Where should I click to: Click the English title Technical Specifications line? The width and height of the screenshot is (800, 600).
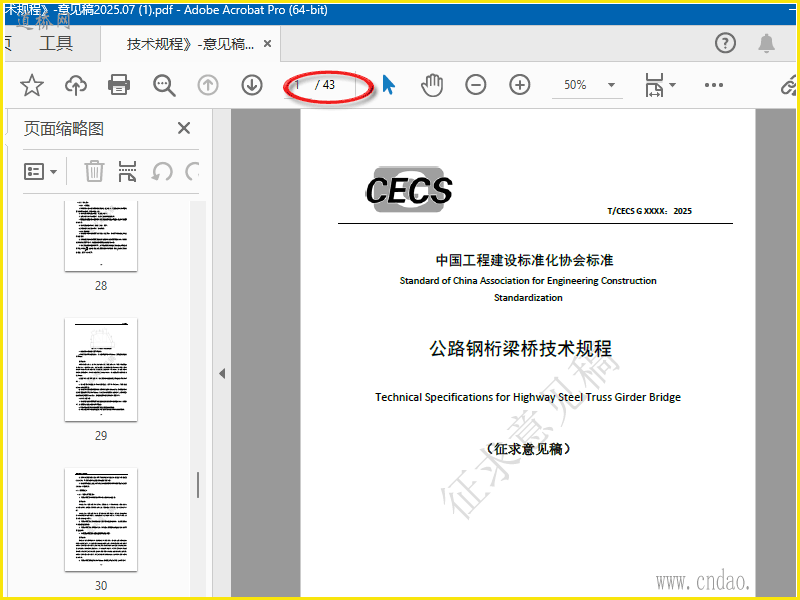pos(528,397)
